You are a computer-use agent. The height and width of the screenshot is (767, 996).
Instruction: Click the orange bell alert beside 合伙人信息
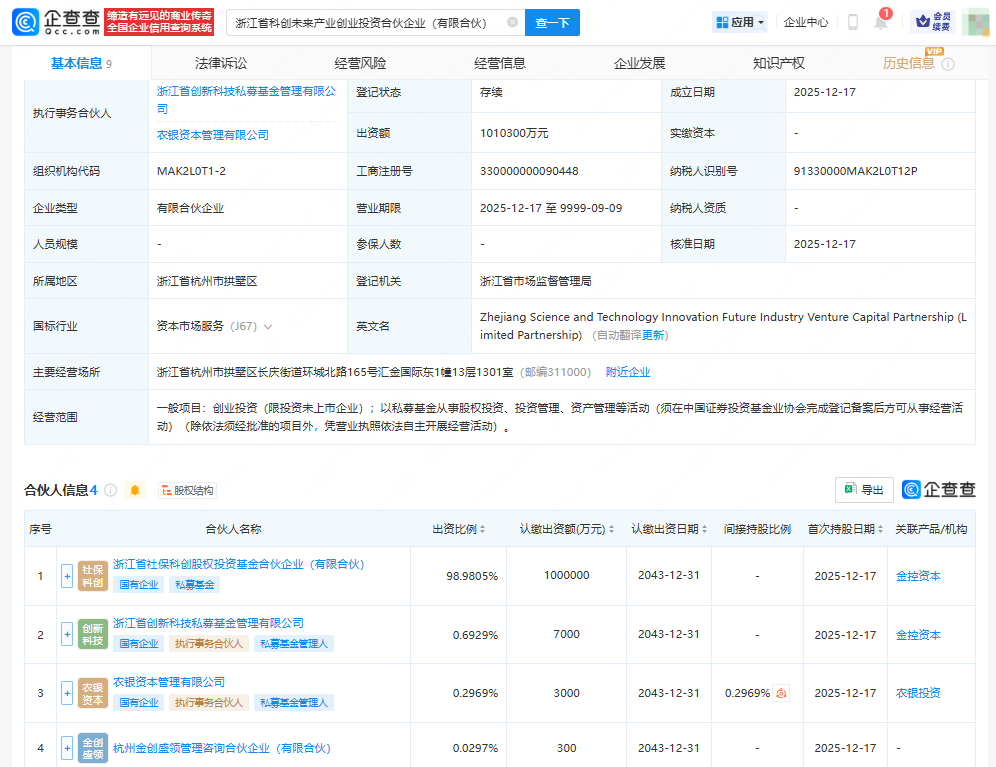[x=136, y=490]
